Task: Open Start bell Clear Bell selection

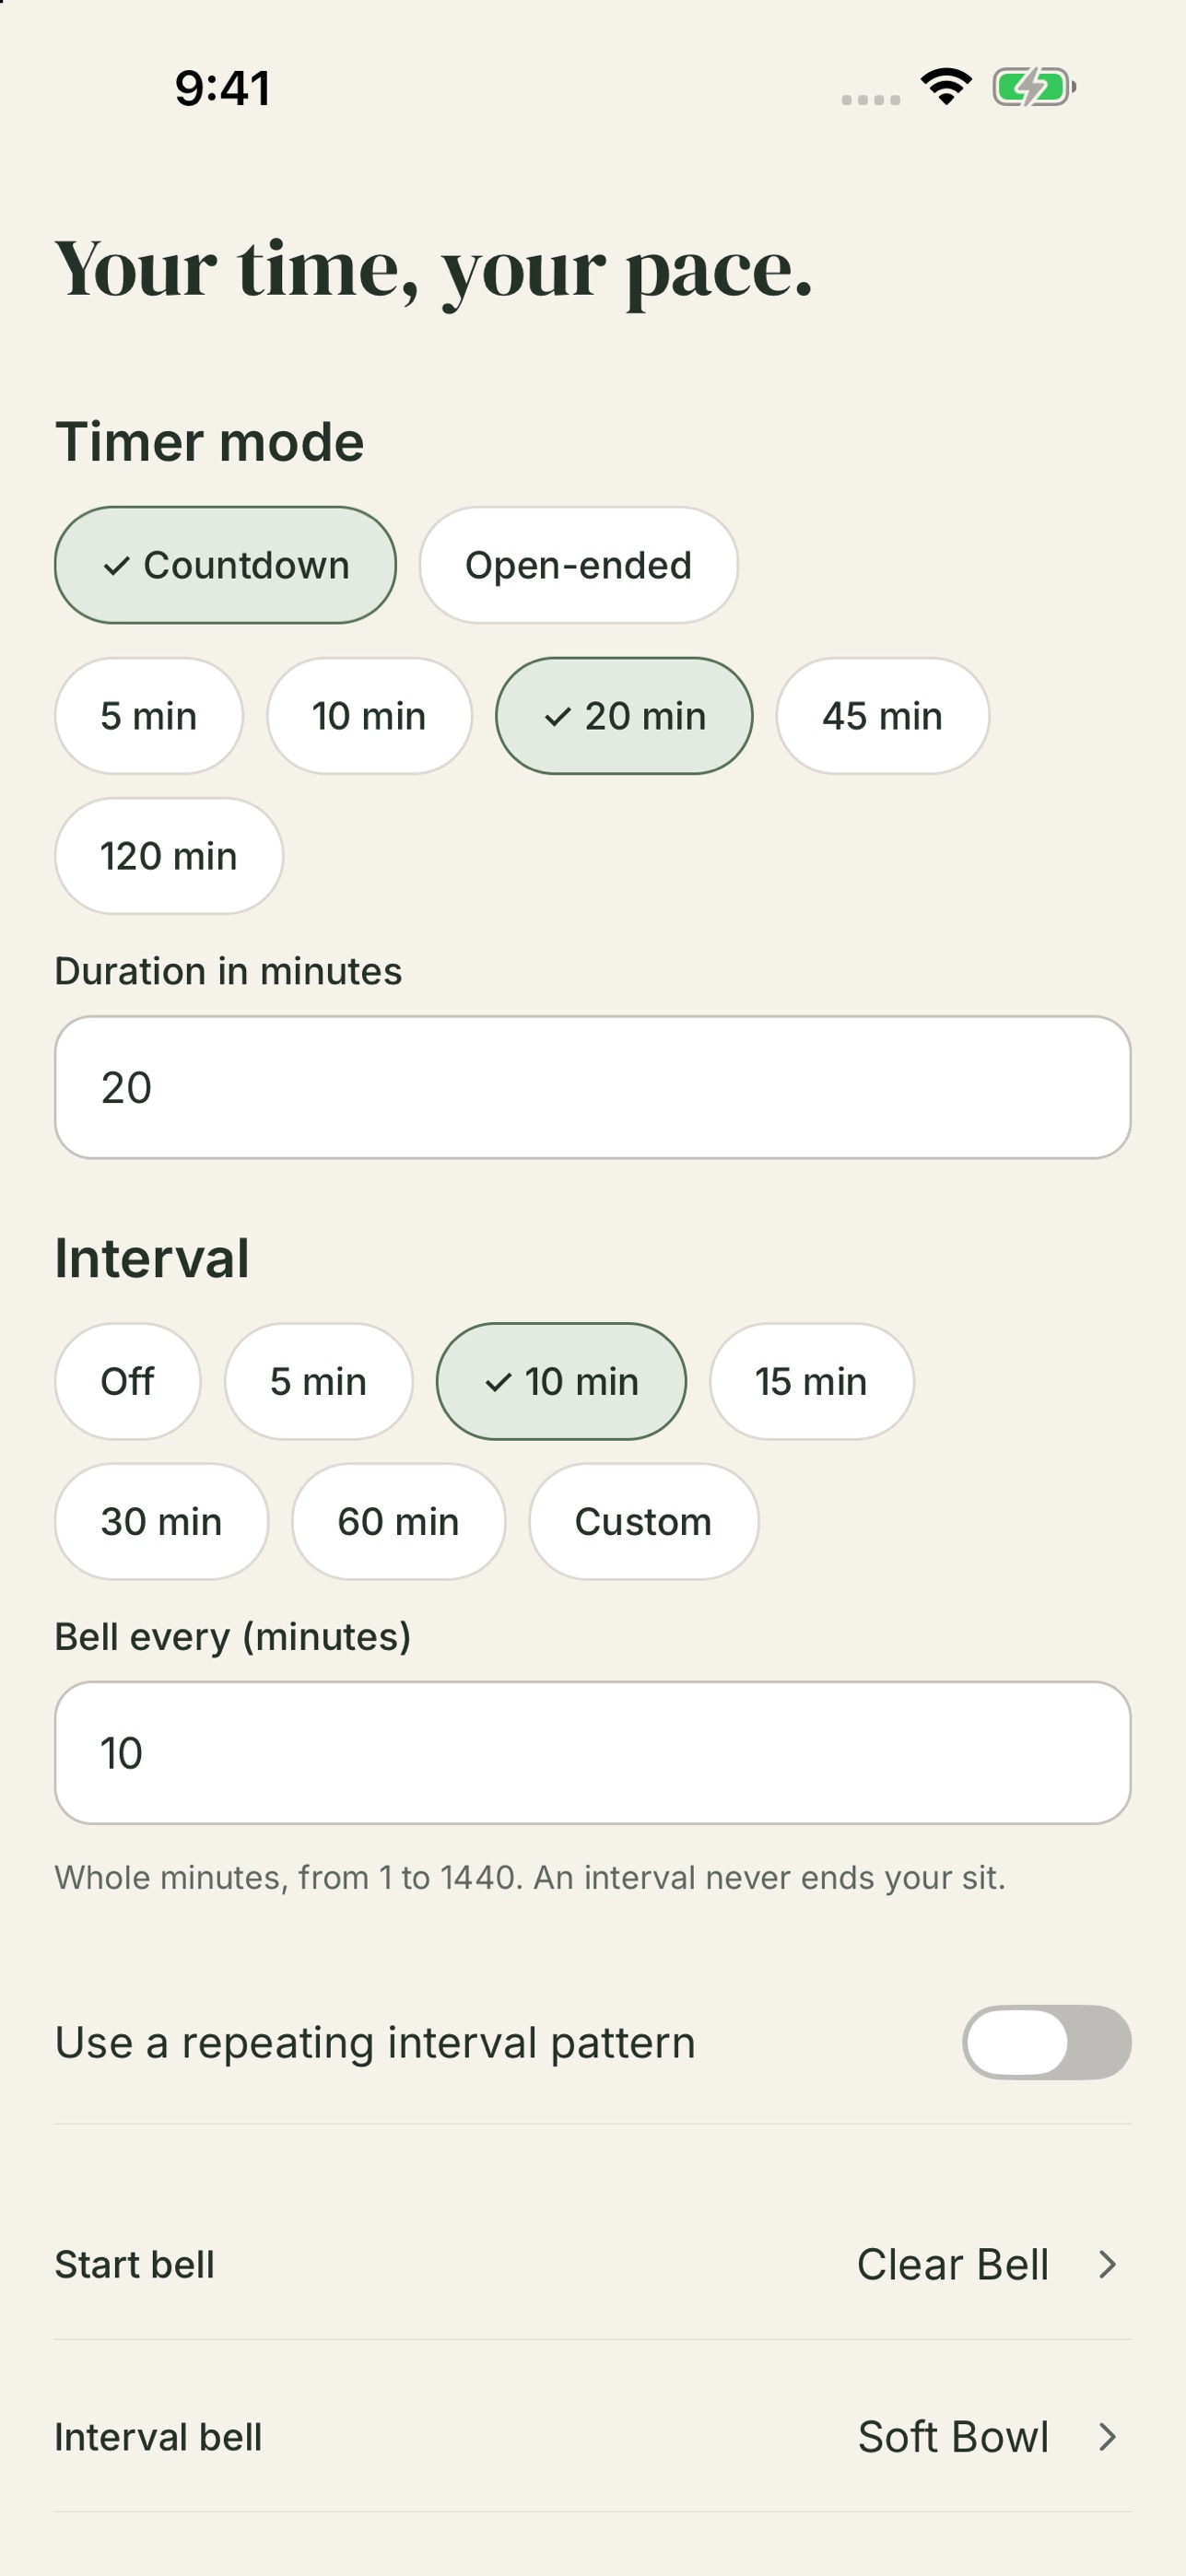Action: tap(952, 2265)
